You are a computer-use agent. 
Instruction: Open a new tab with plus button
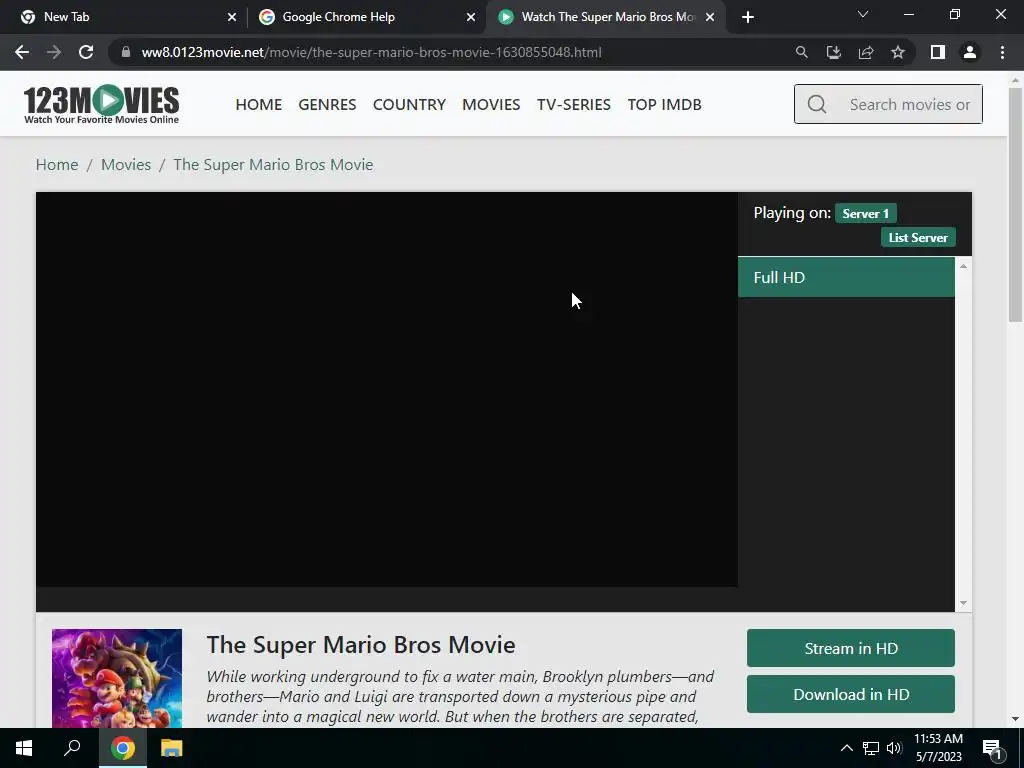point(748,17)
